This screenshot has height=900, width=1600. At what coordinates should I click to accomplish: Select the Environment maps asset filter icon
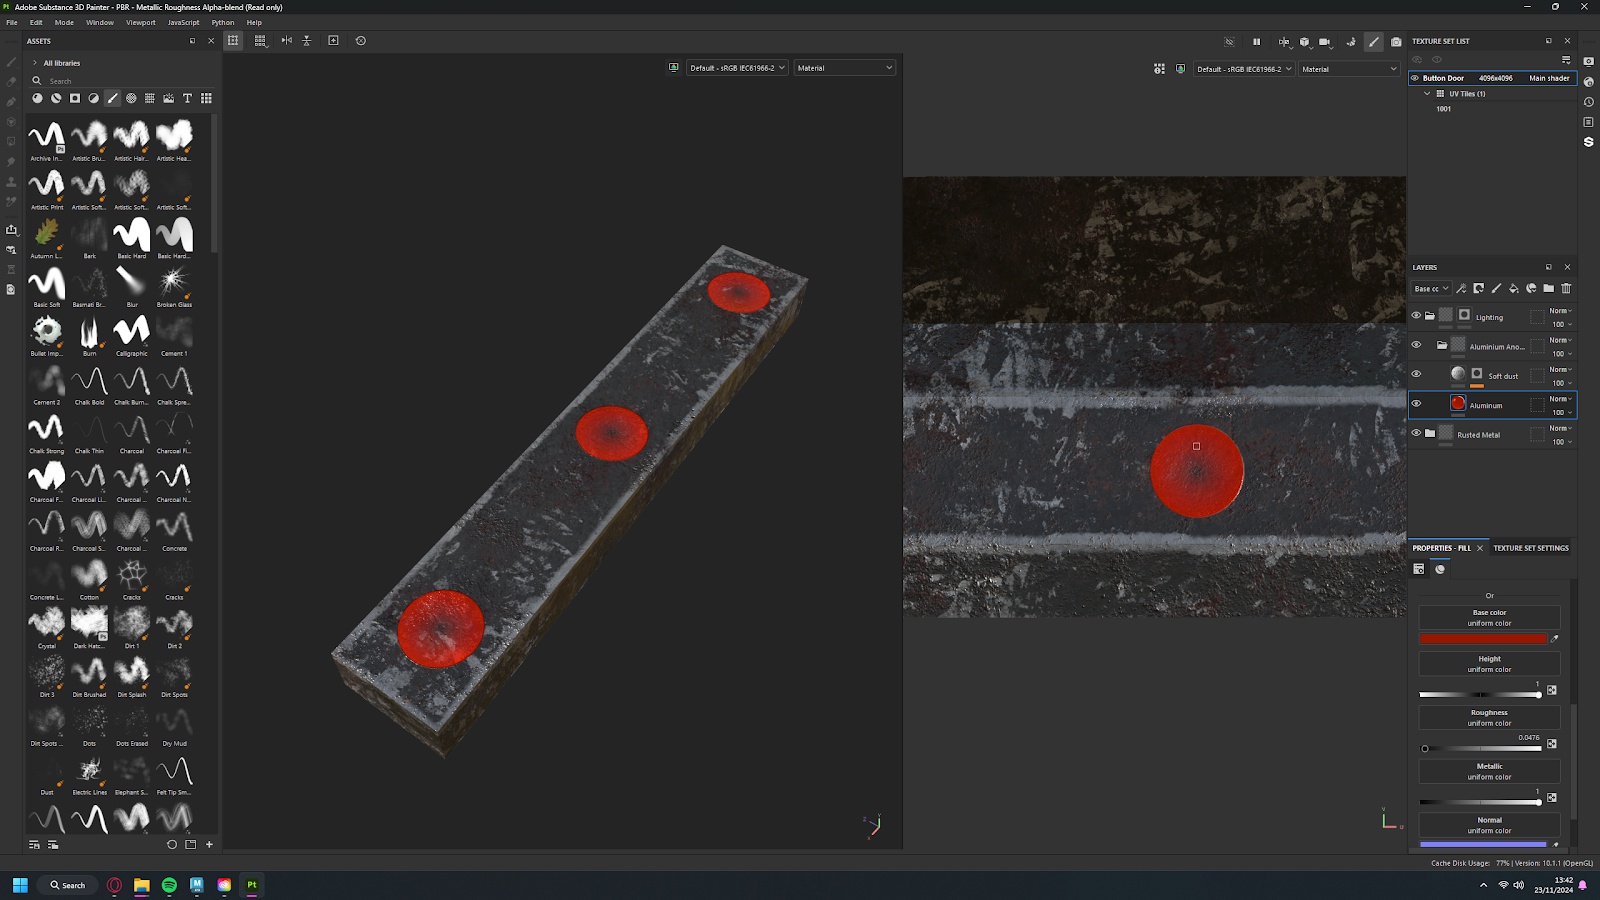point(169,98)
